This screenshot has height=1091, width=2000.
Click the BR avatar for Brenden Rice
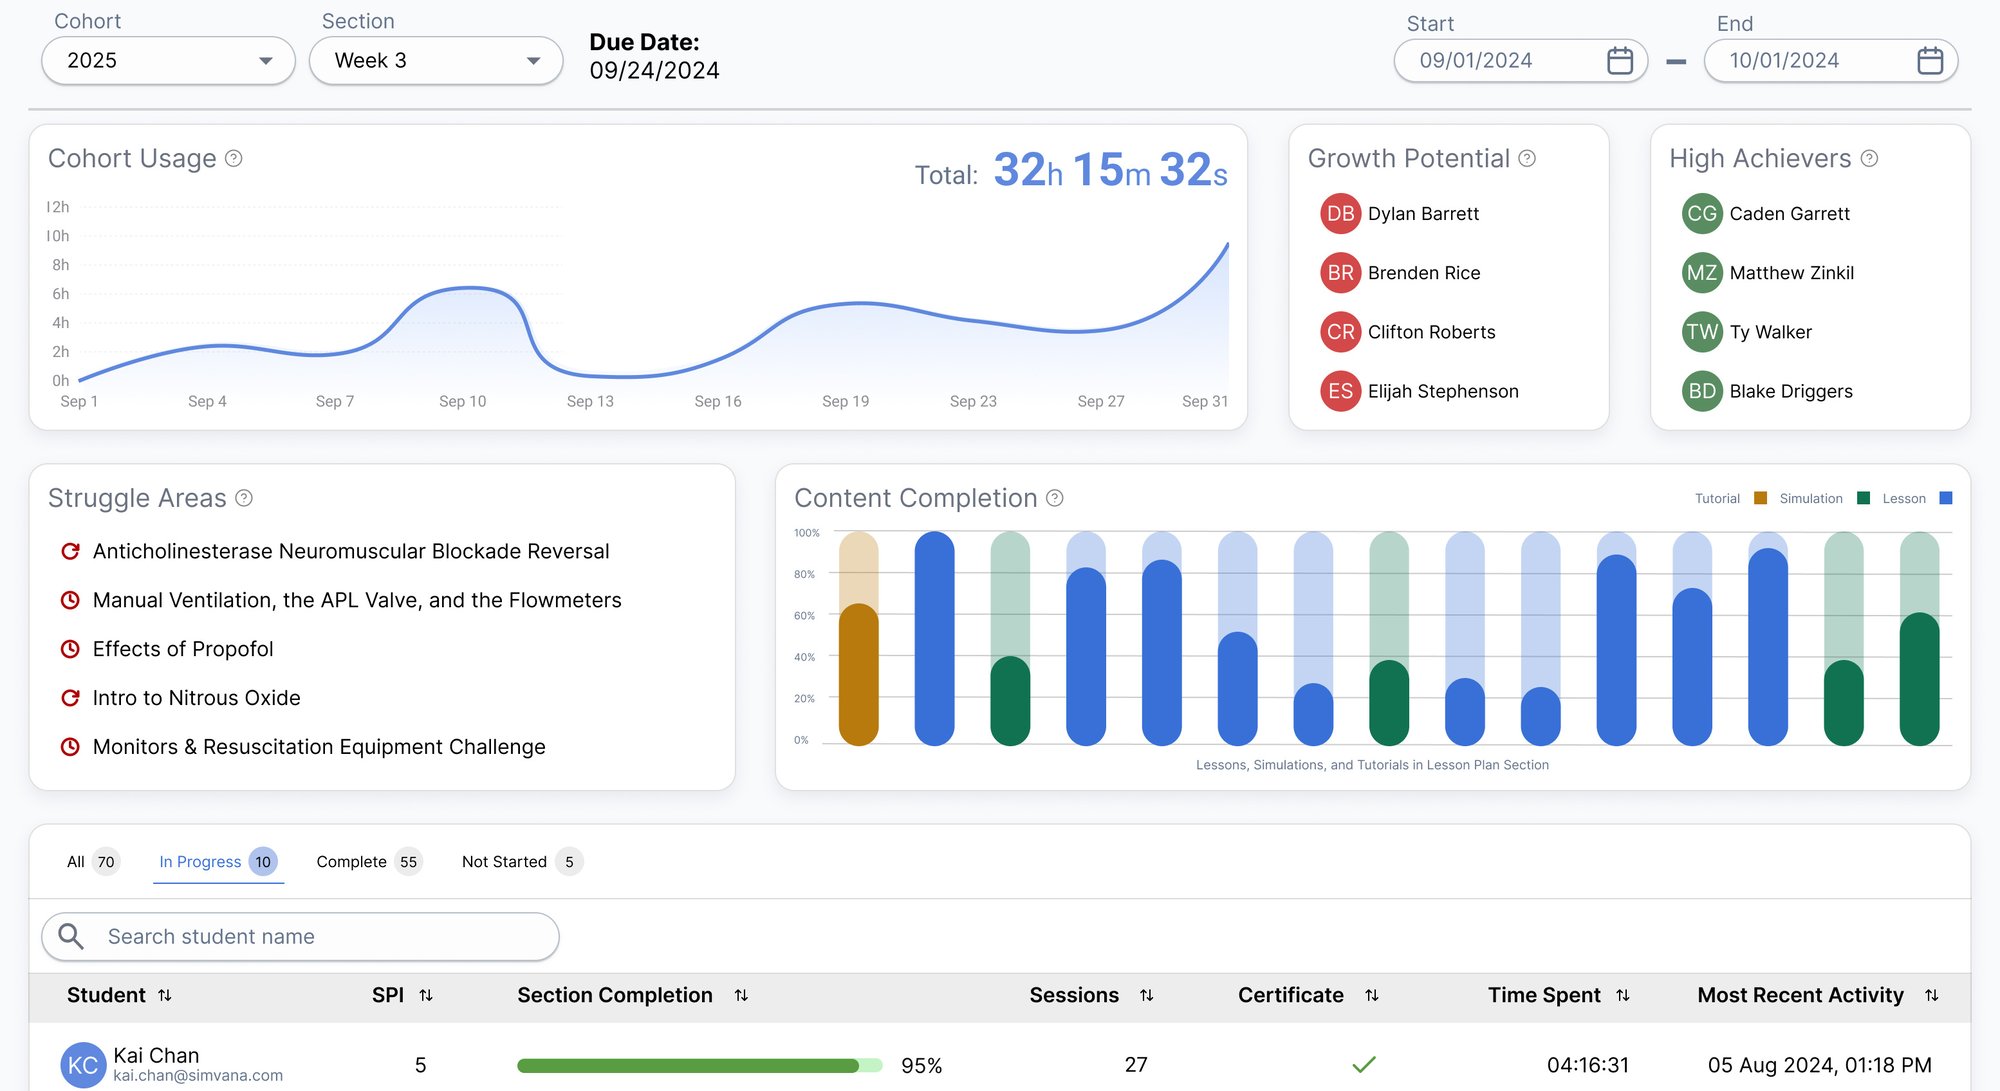click(1341, 273)
